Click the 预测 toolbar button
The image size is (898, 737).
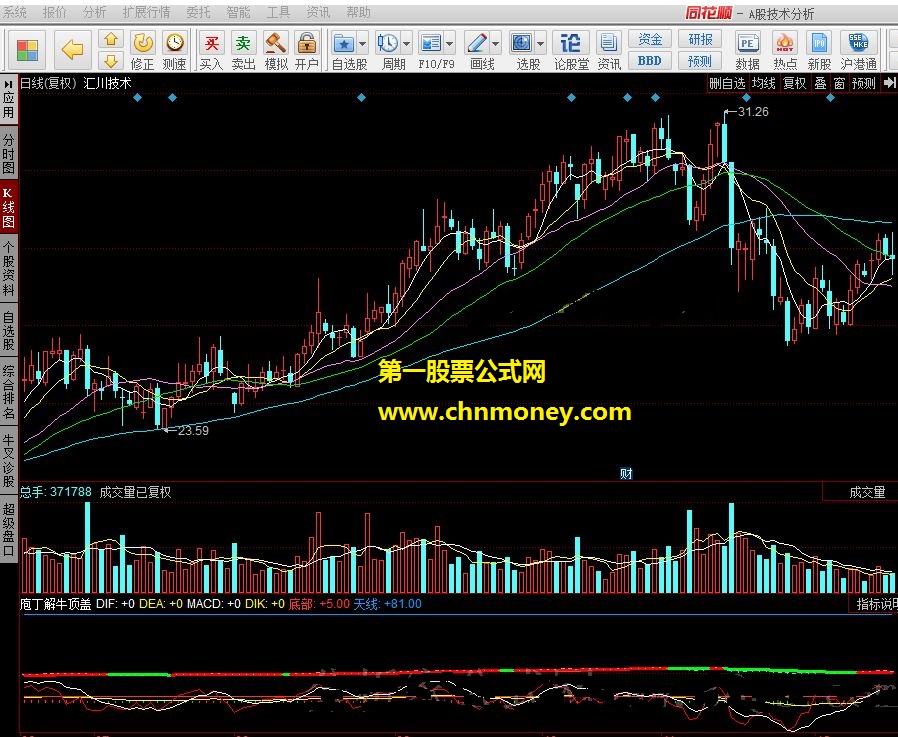coord(700,60)
